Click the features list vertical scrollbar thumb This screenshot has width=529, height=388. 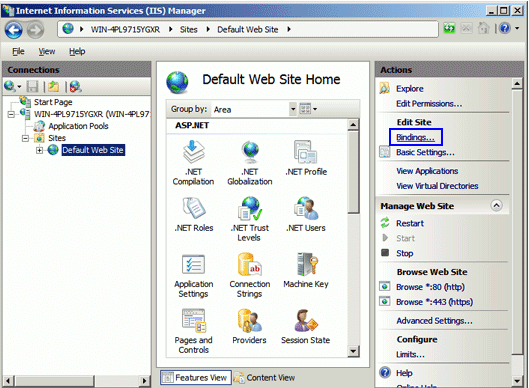pyautogui.click(x=353, y=172)
